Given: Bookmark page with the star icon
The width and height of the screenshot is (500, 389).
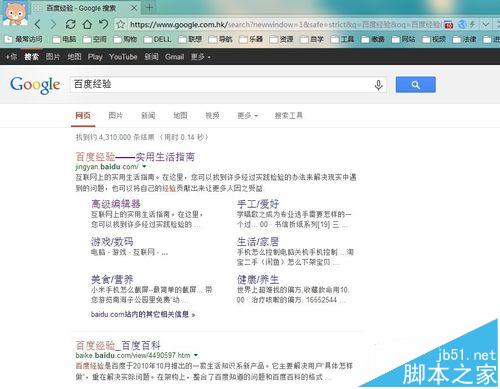Looking at the screenshot, I should point(121,24).
